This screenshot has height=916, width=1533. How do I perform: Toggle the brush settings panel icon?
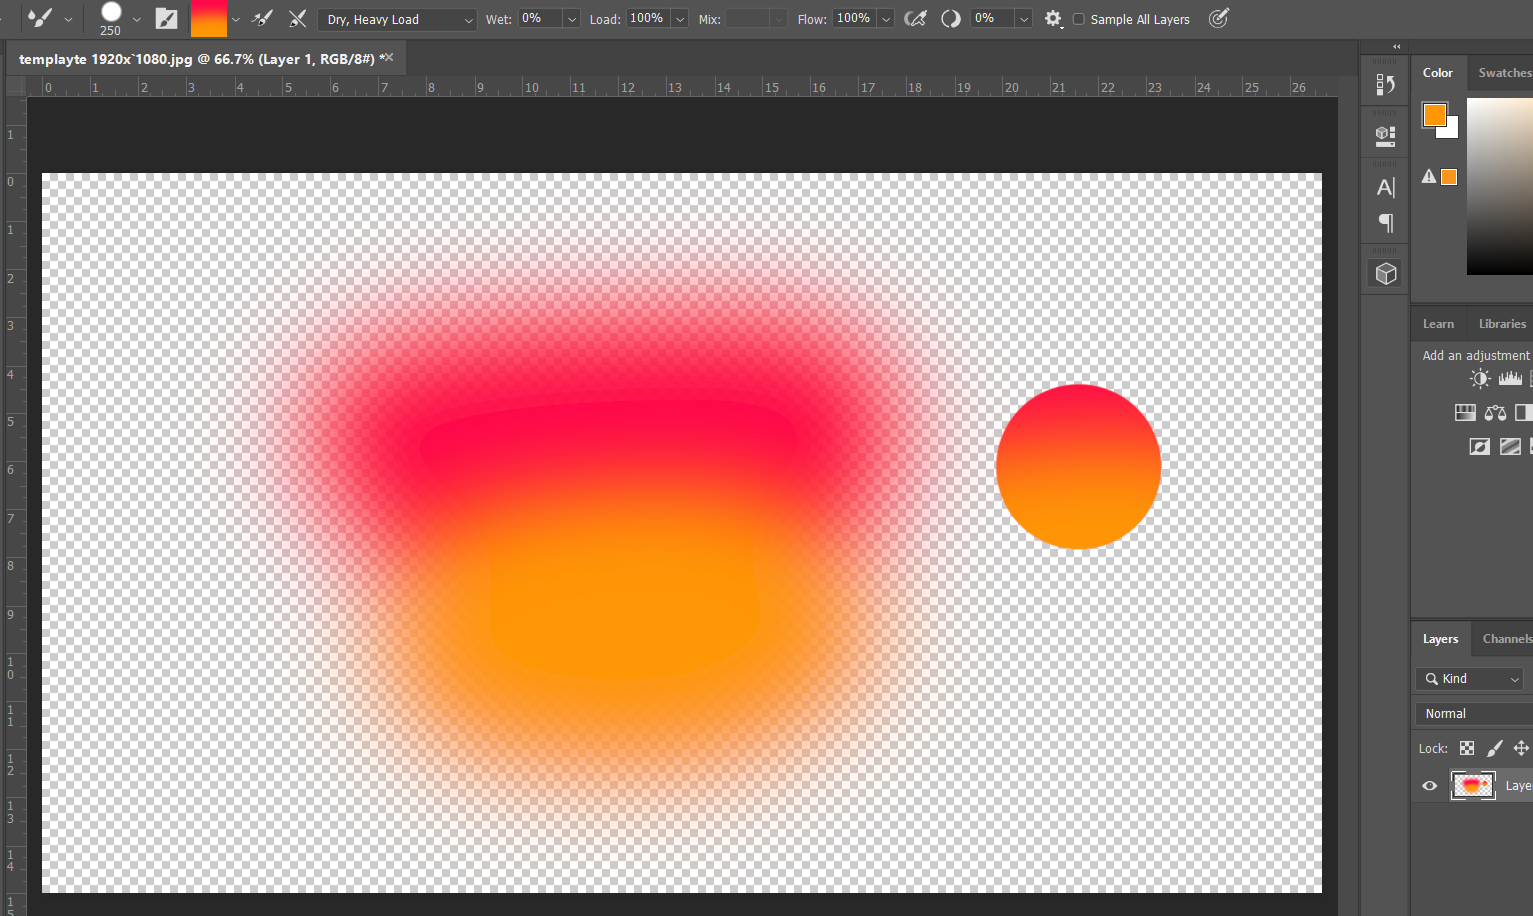(x=166, y=19)
